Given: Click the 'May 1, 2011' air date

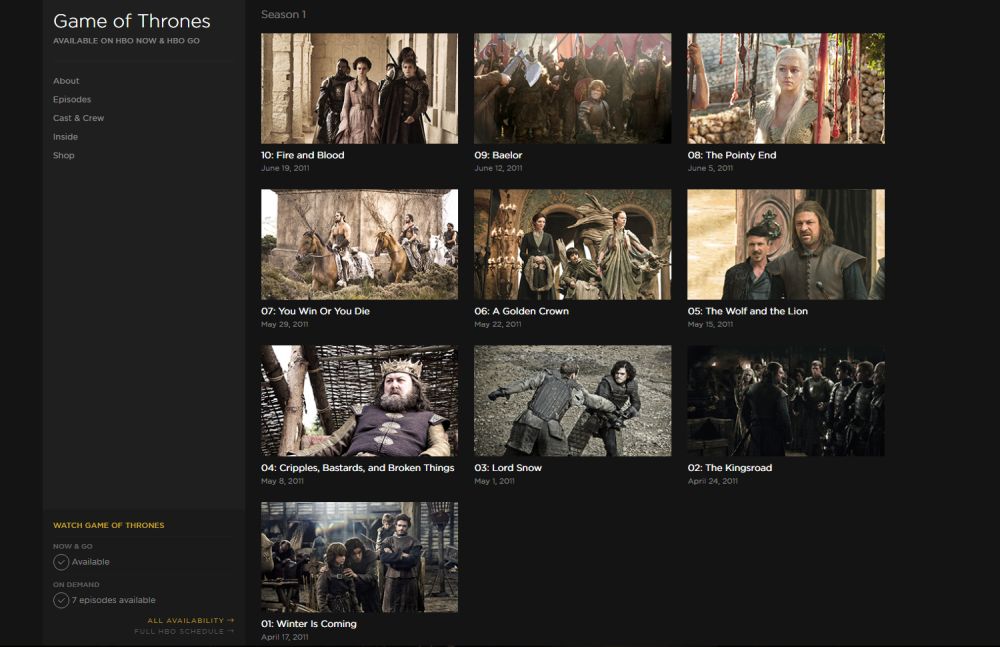Looking at the screenshot, I should [494, 481].
